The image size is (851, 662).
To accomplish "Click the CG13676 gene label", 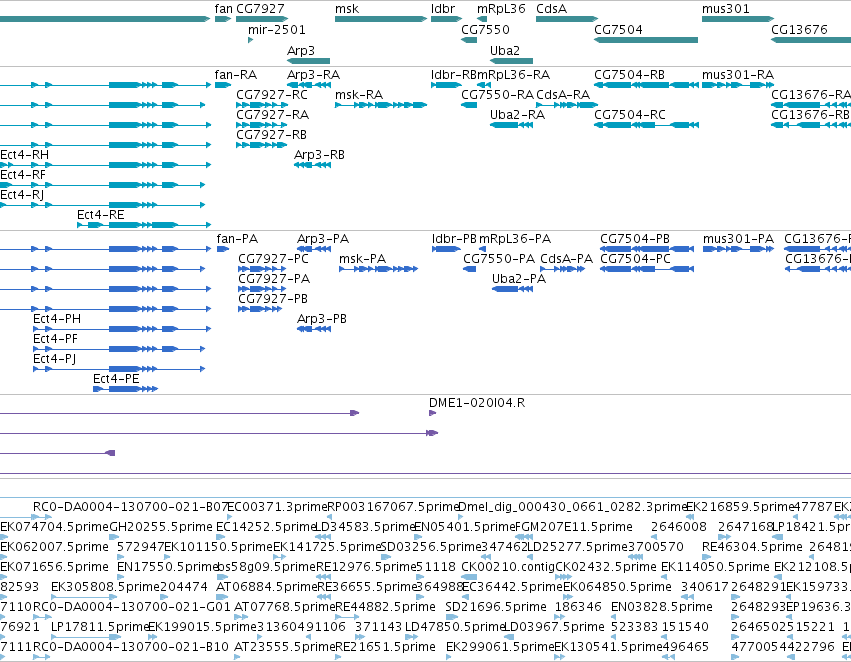I will pyautogui.click(x=799, y=29).
